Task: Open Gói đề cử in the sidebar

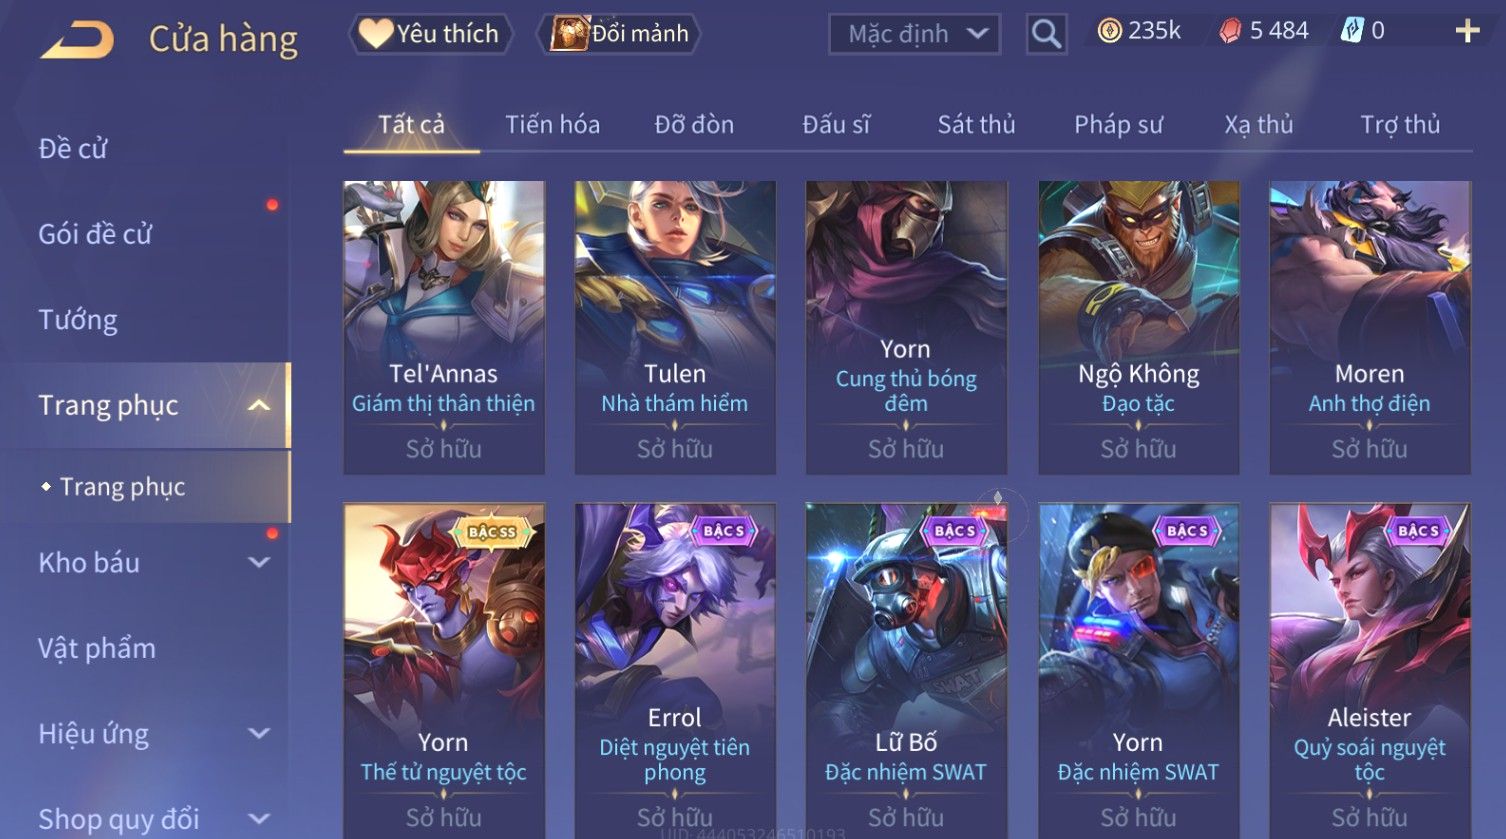Action: point(95,234)
